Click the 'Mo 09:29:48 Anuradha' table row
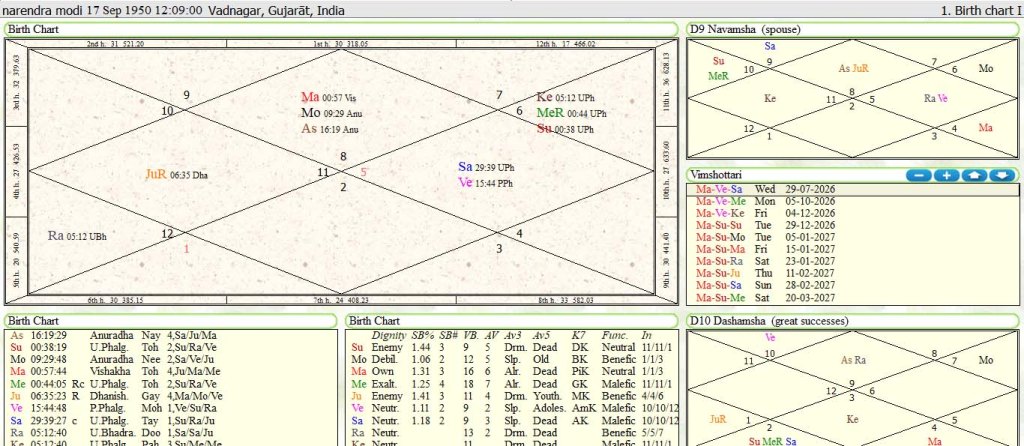The image size is (1024, 446). click(x=171, y=359)
